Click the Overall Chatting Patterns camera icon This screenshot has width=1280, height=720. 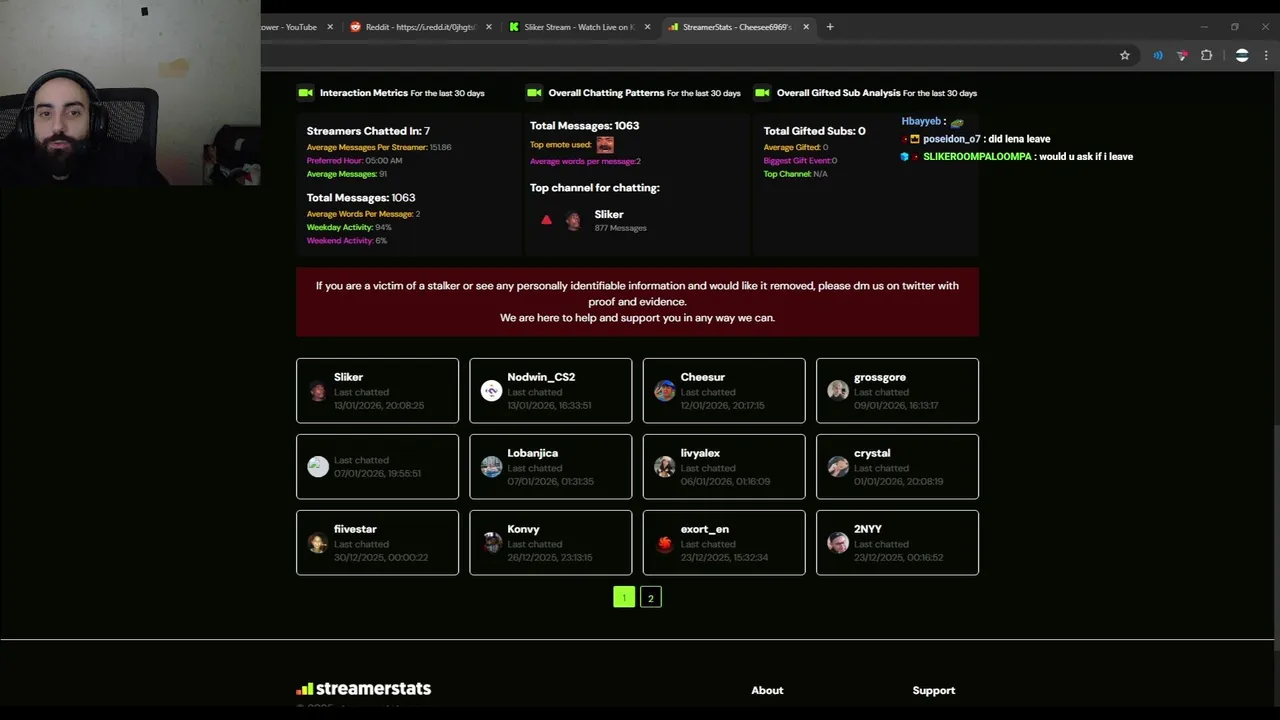pos(534,93)
